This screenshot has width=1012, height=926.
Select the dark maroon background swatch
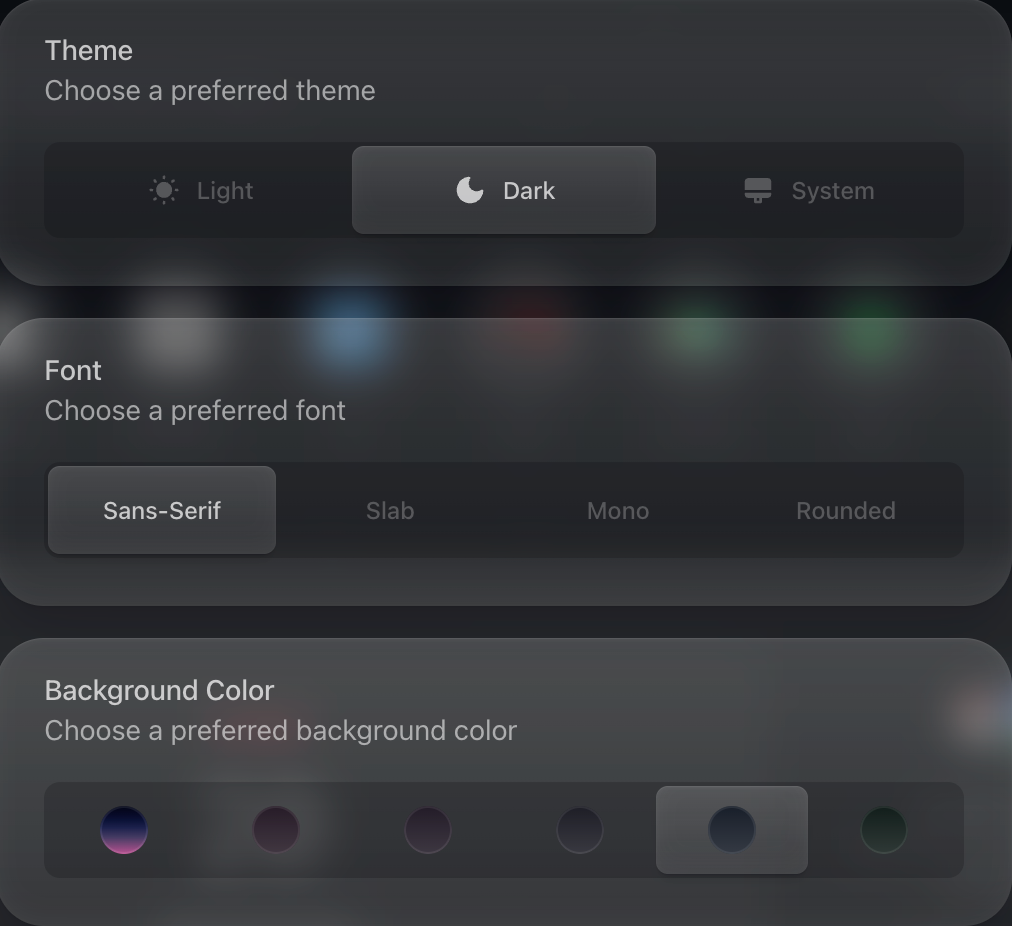pos(276,830)
